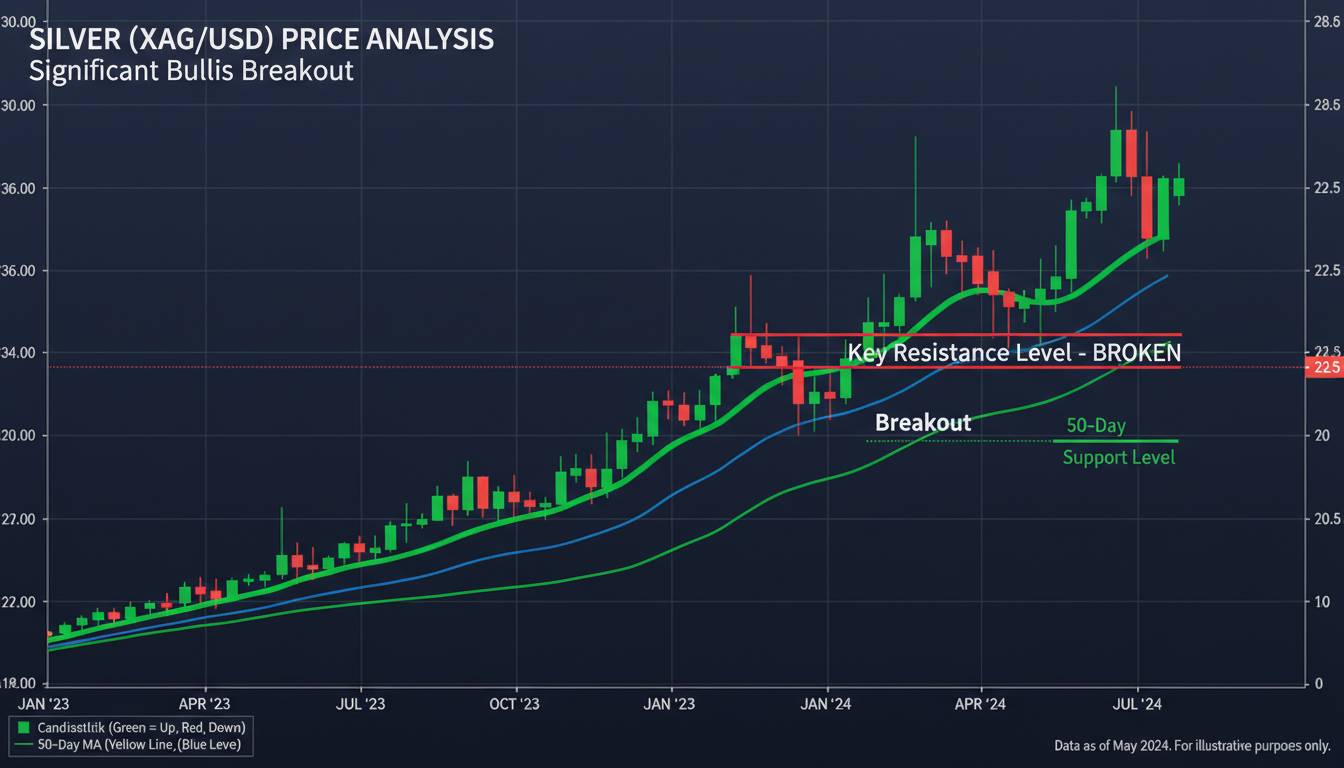Select the tallest green candlestick at the chart peak
Screen dimensions: 1344x768
[1116, 152]
